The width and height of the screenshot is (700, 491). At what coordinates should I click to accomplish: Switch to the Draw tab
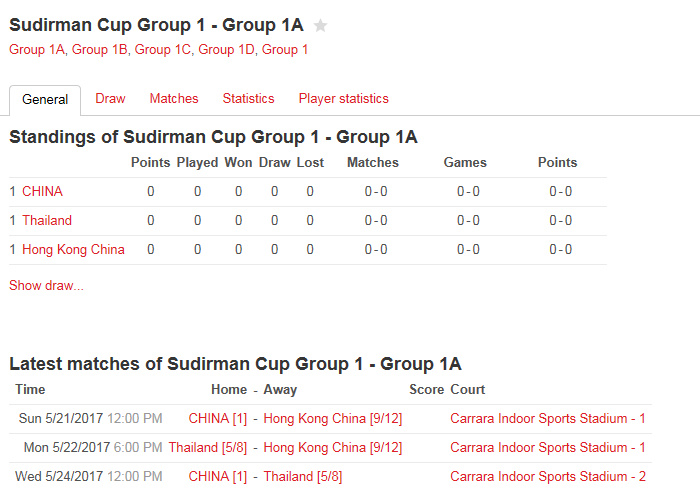pos(110,99)
